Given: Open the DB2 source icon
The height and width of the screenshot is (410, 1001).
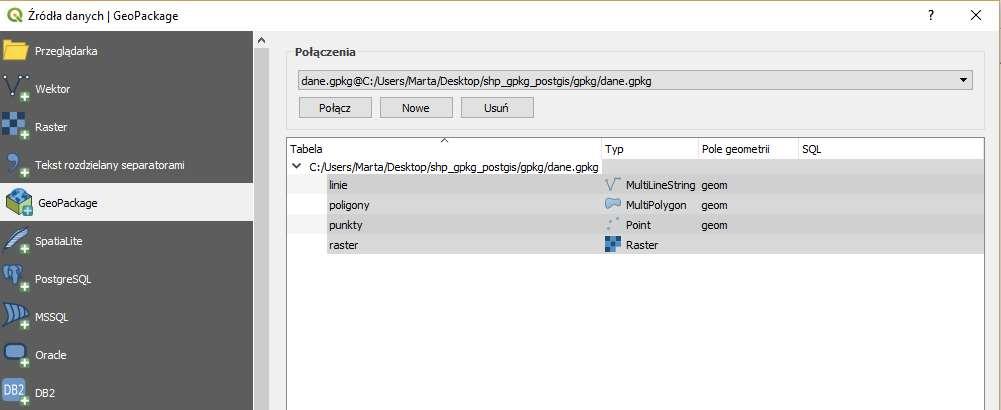Looking at the screenshot, I should coord(16,392).
